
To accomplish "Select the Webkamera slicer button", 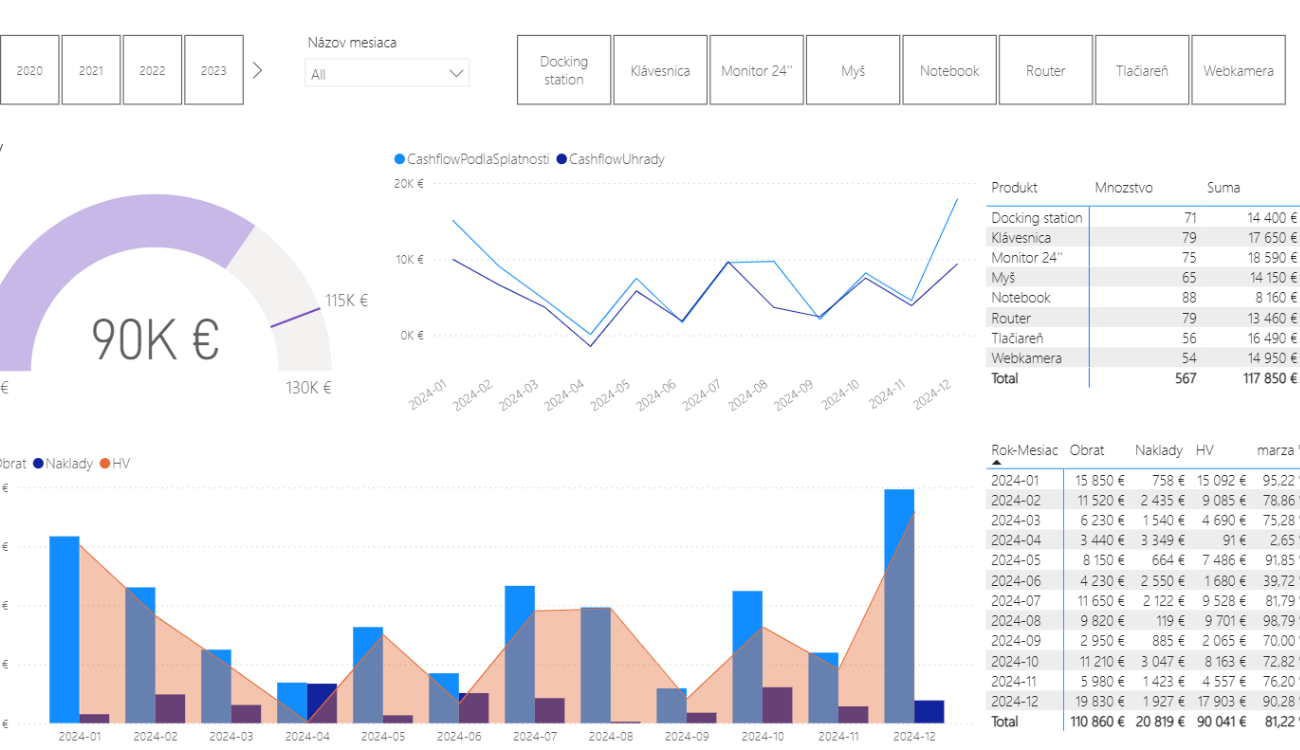I will click(1239, 70).
